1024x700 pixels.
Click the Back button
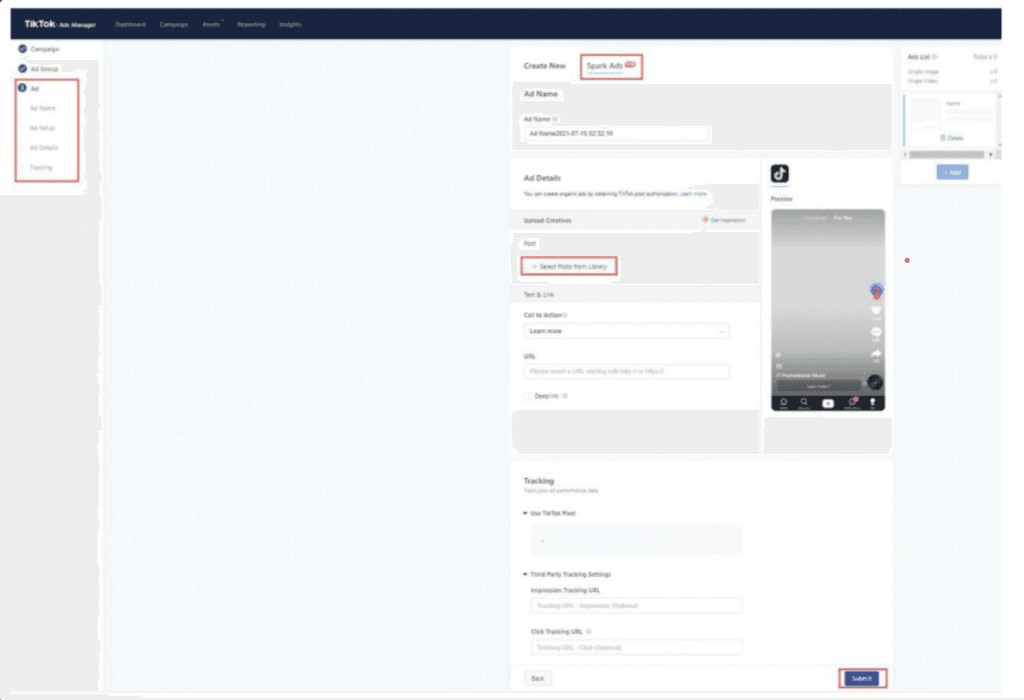(537, 678)
